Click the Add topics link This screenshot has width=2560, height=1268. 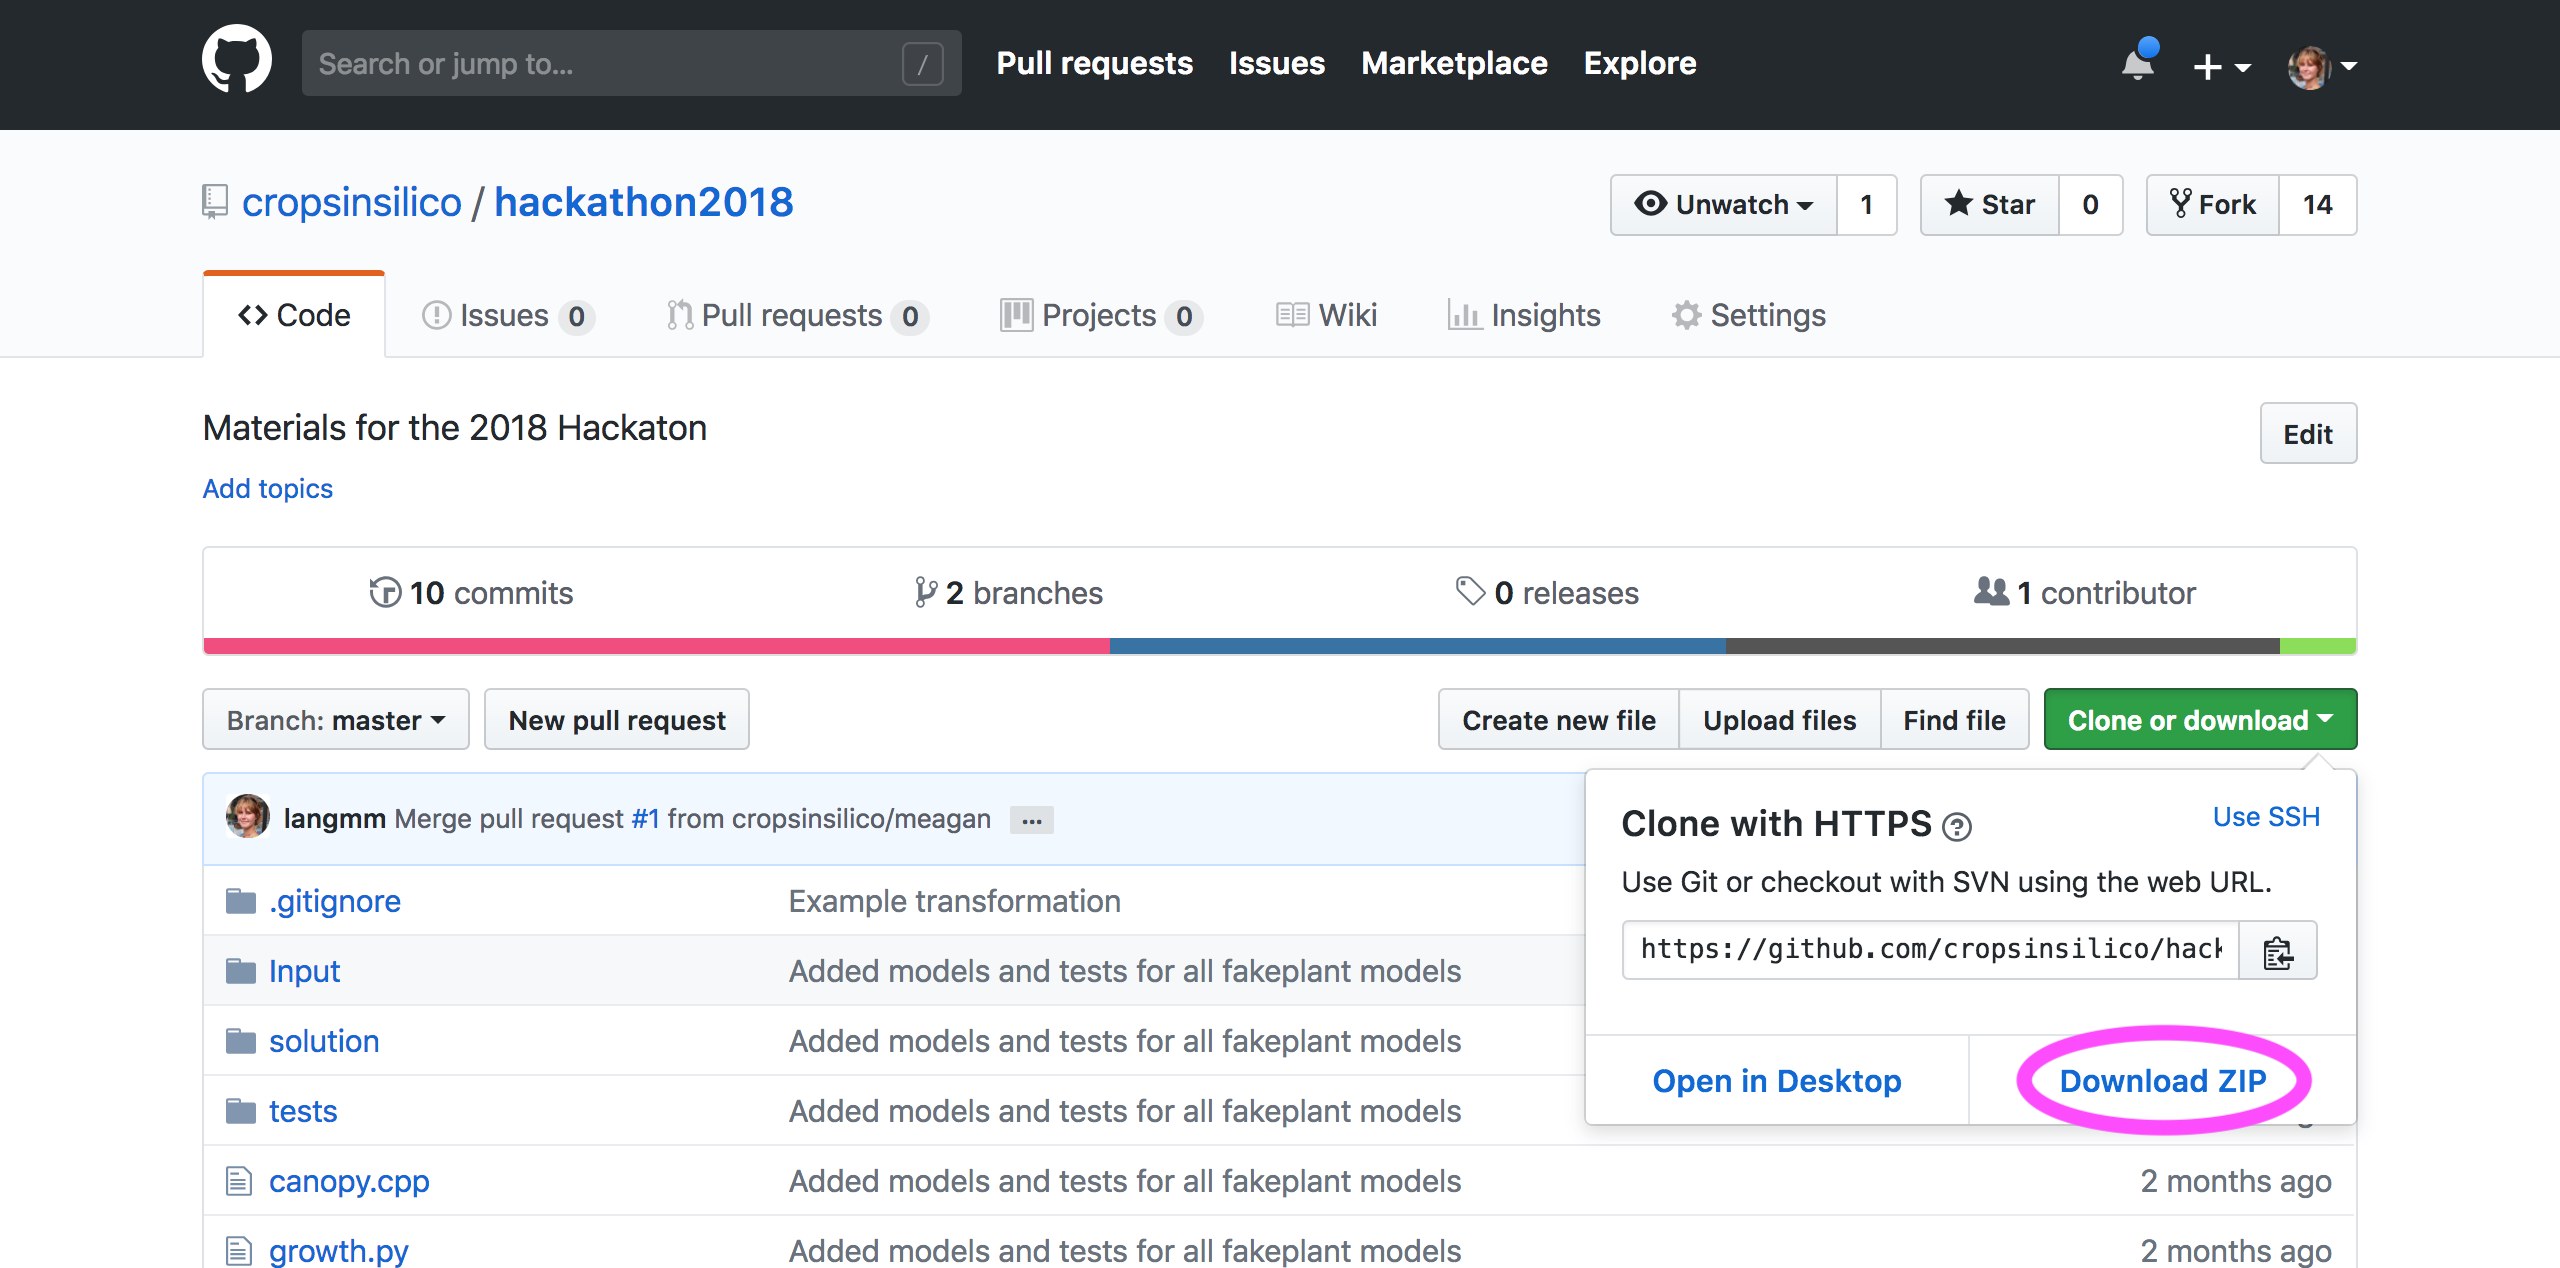tap(268, 488)
